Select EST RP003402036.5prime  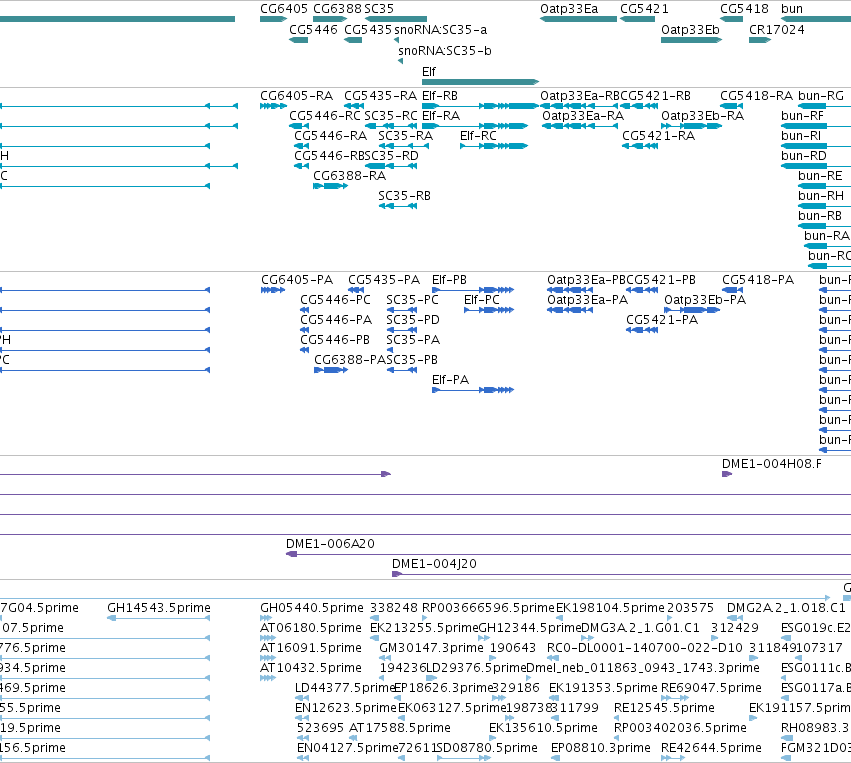click(617, 738)
